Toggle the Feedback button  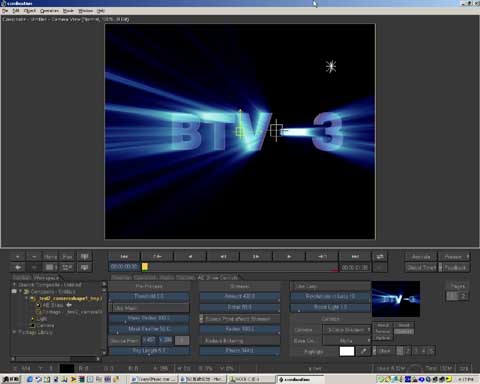454,267
